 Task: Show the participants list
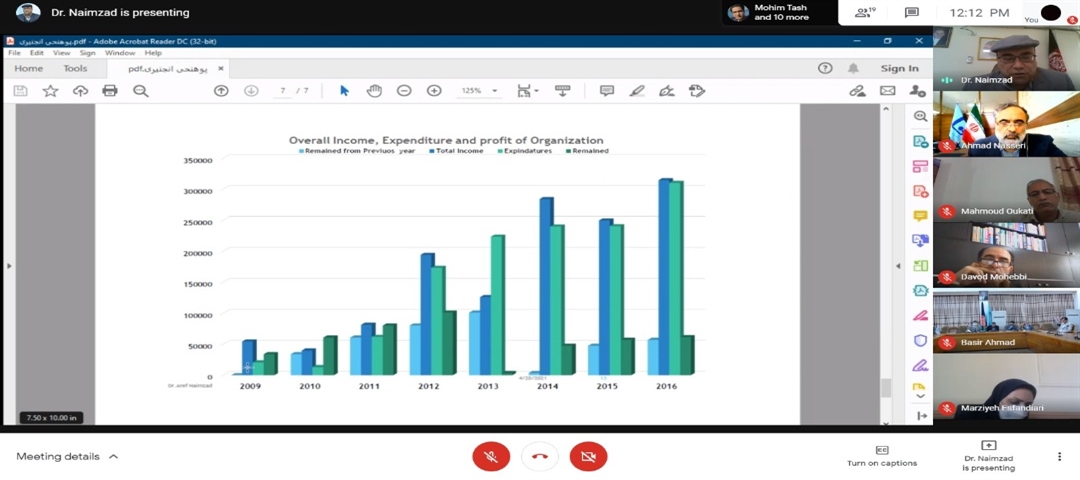[x=864, y=12]
